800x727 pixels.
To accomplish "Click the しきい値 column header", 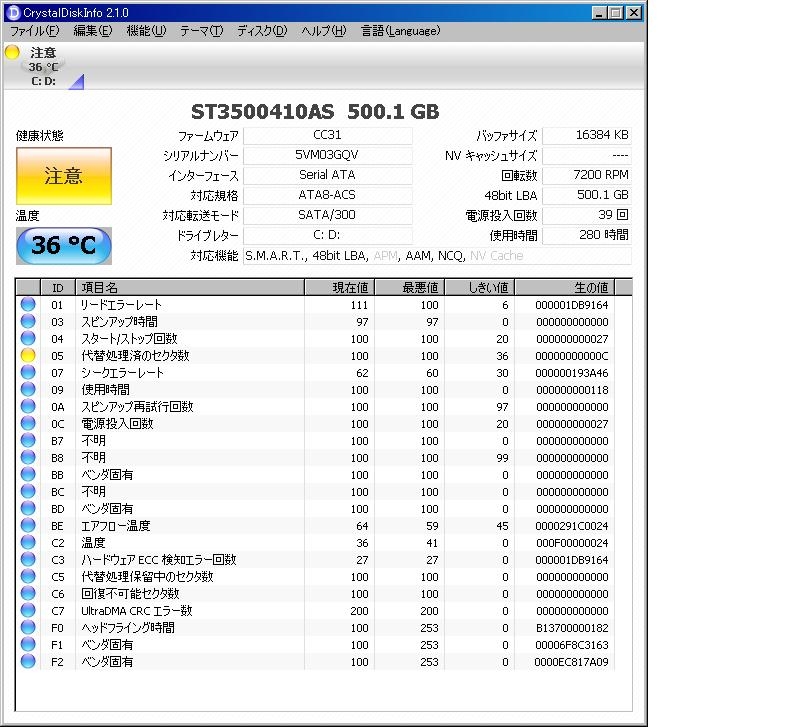I will (480, 287).
